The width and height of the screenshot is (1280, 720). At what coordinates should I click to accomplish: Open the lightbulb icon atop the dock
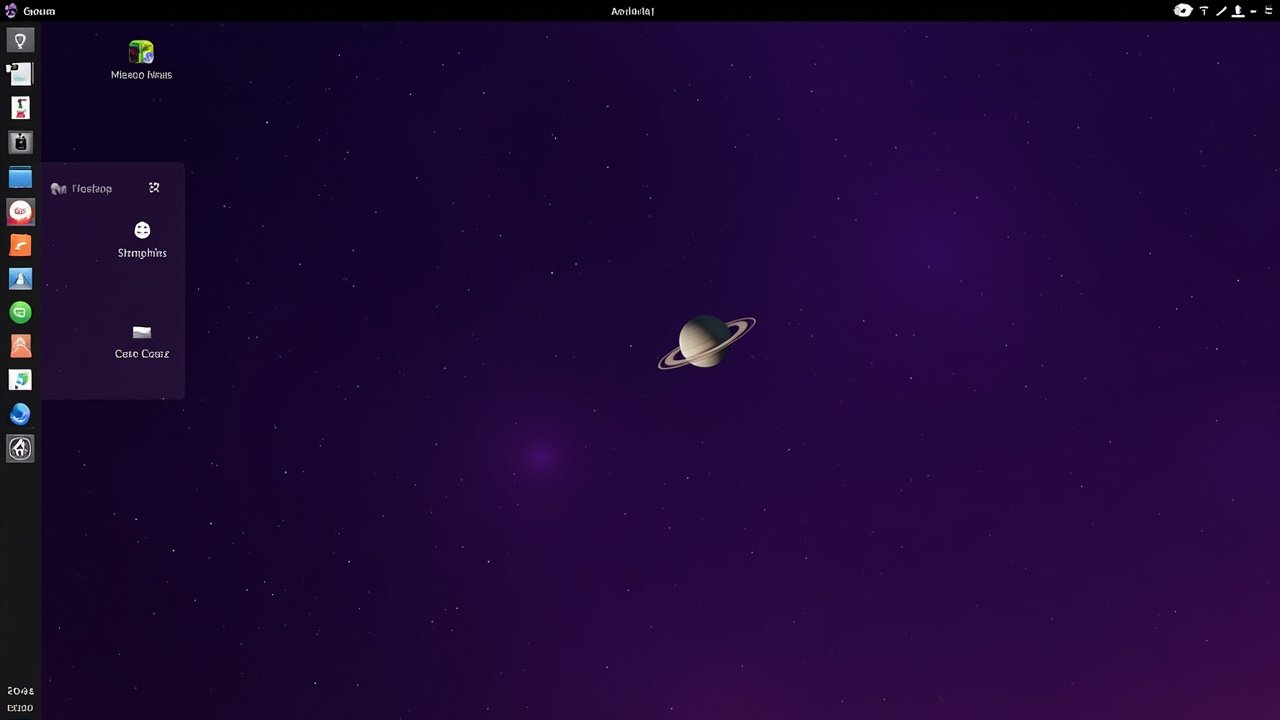pyautogui.click(x=20, y=40)
